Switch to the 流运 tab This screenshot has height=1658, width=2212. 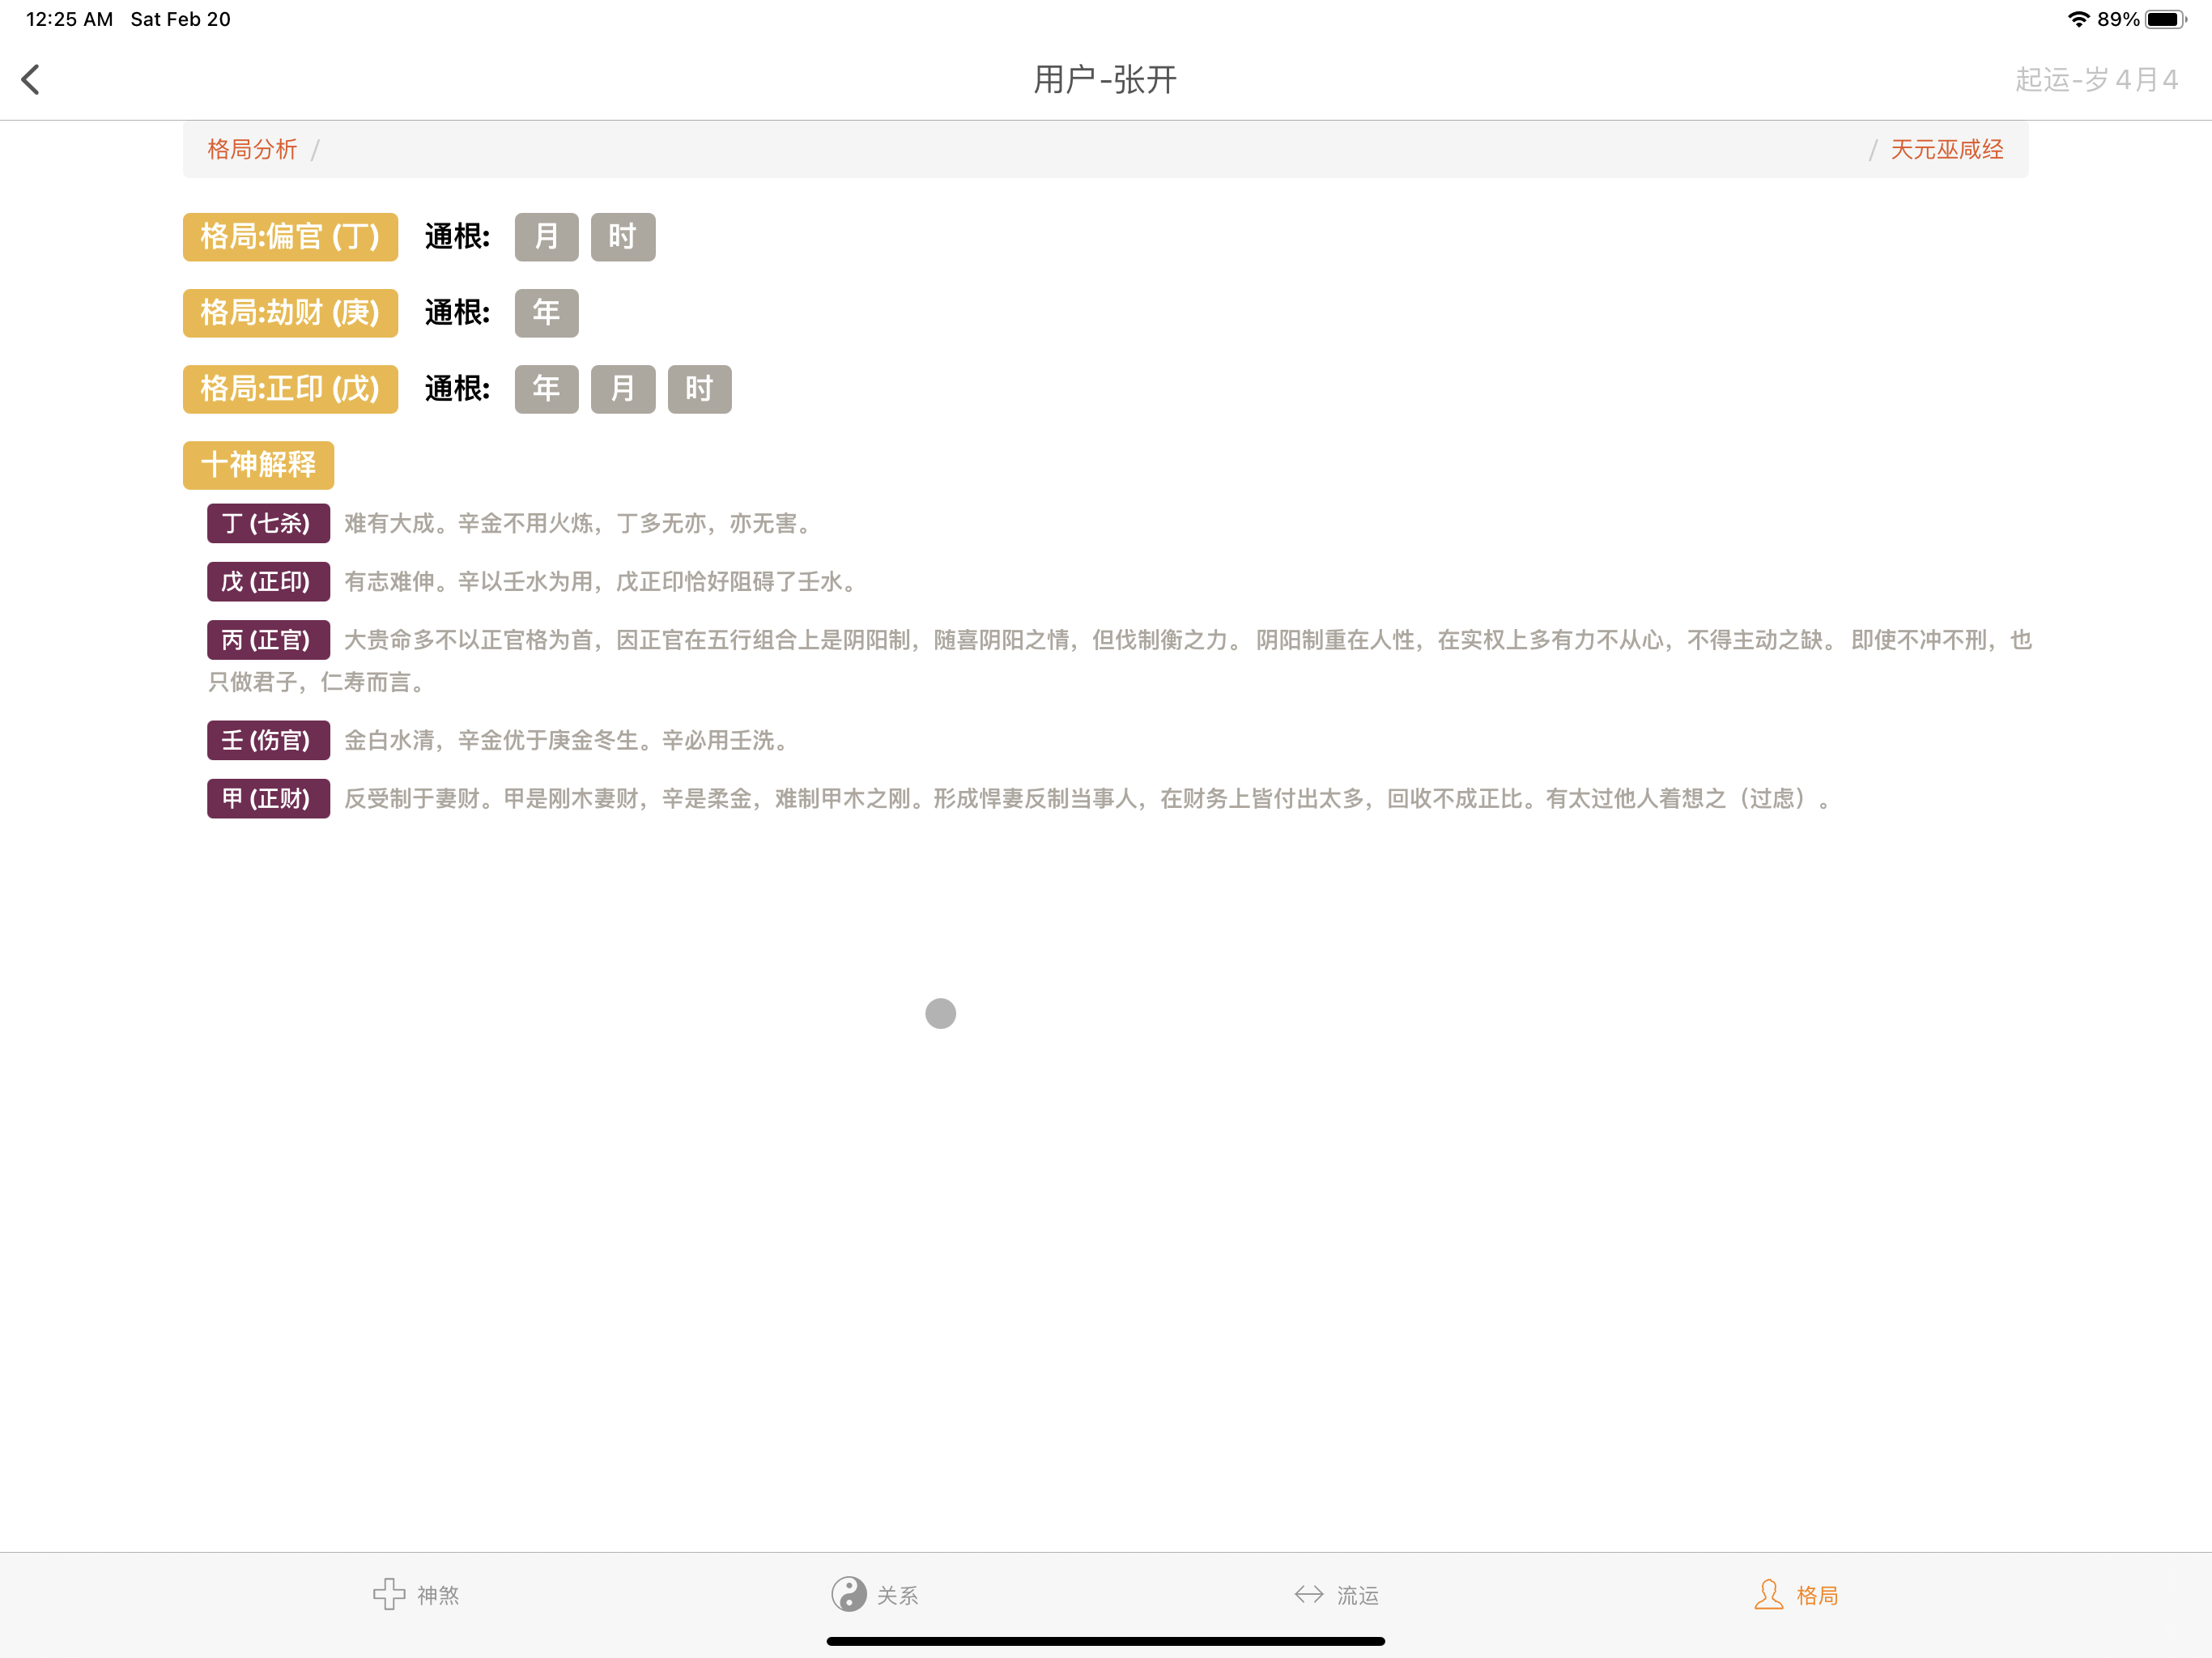pyautogui.click(x=1336, y=1594)
